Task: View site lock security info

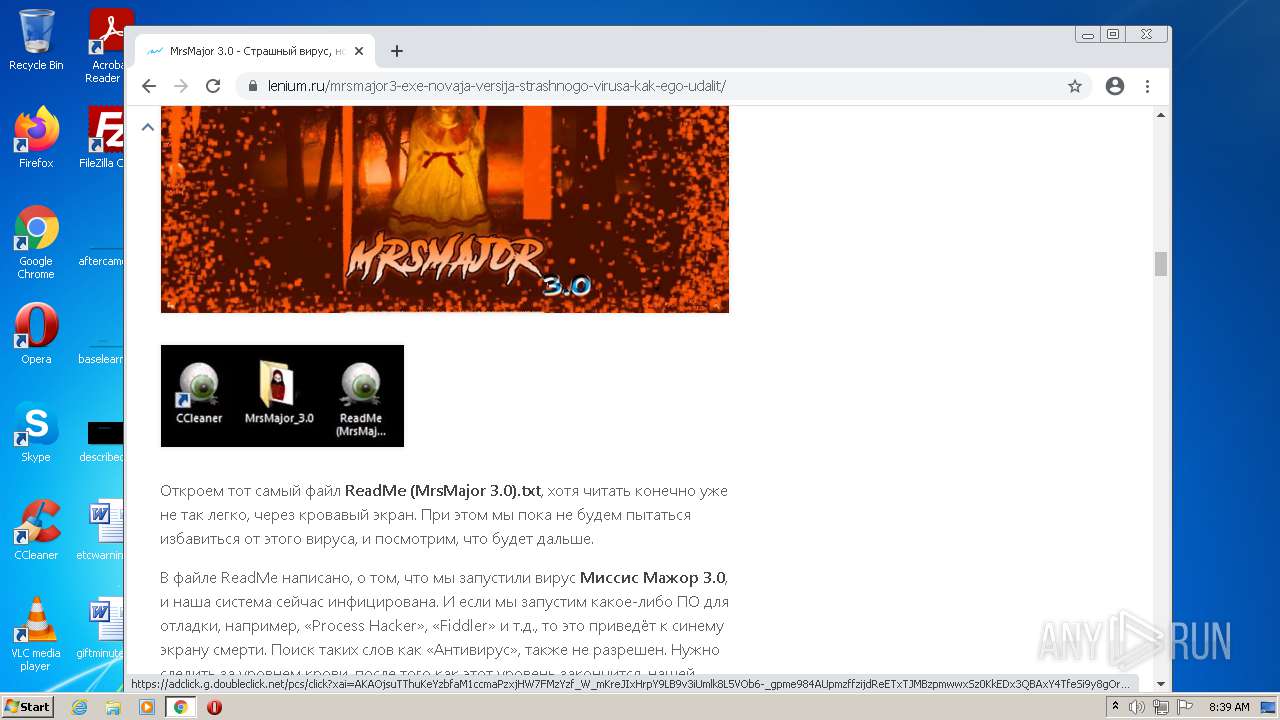Action: pyautogui.click(x=253, y=86)
